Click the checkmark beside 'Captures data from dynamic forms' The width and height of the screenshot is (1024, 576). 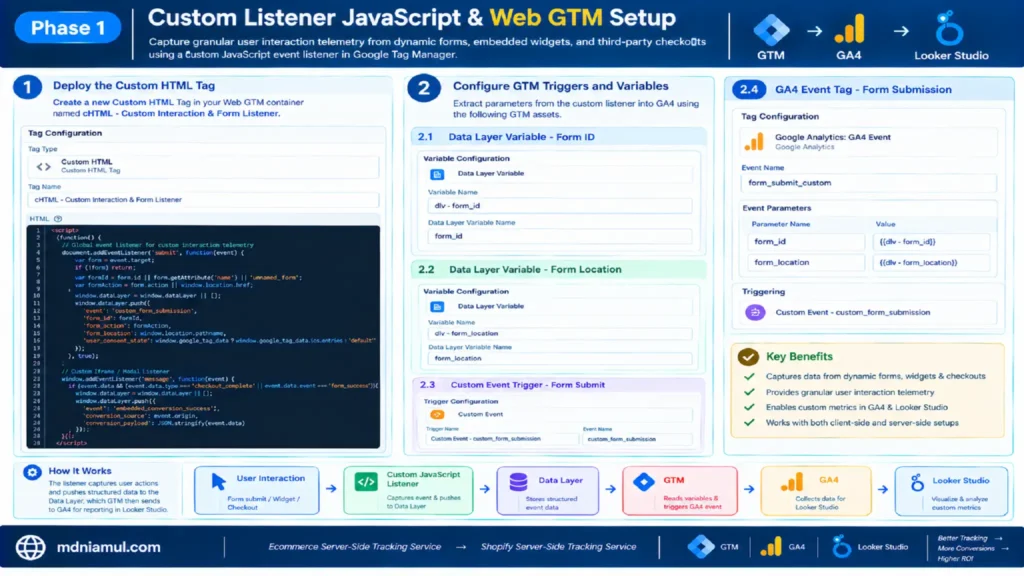749,377
